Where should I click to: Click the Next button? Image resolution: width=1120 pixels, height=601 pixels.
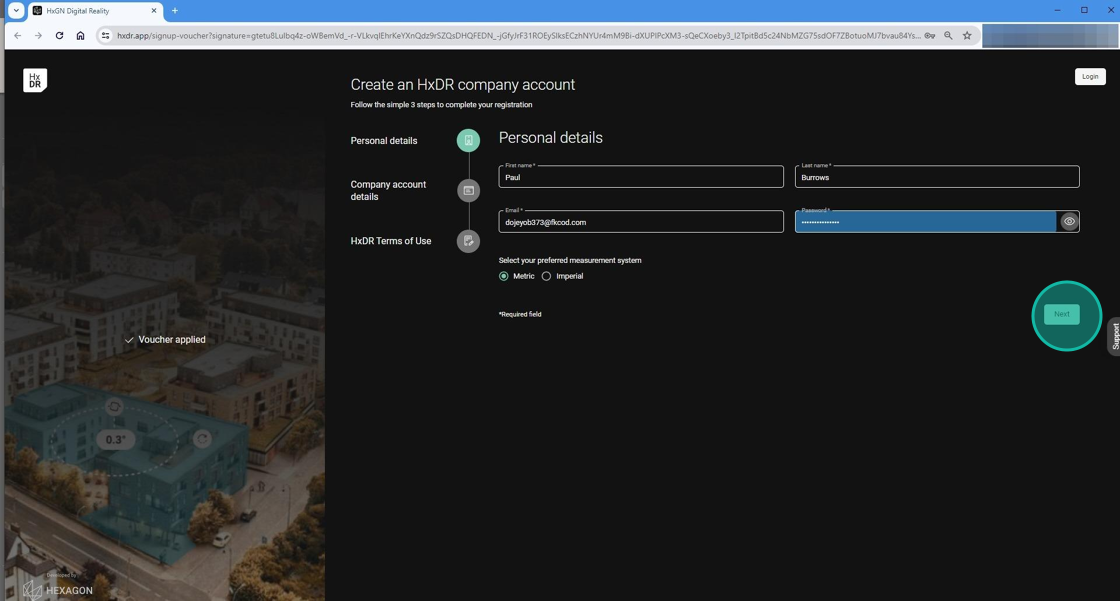[1061, 314]
